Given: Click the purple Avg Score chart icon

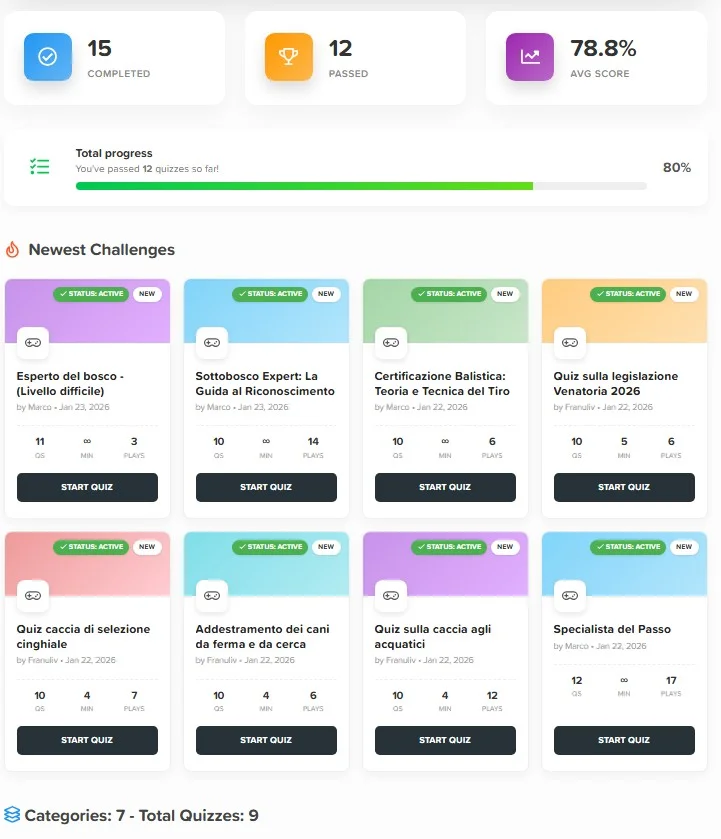Looking at the screenshot, I should pyautogui.click(x=528, y=58).
